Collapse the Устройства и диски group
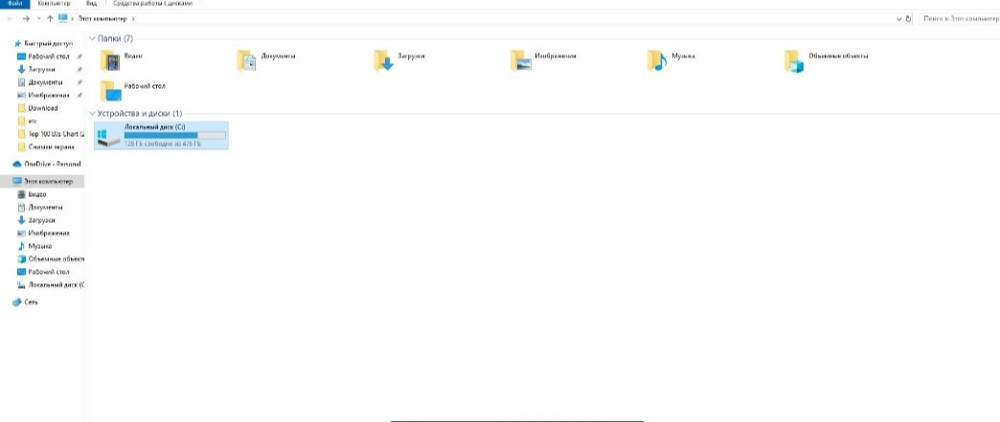Screen dimensions: 1000x422 [92, 114]
